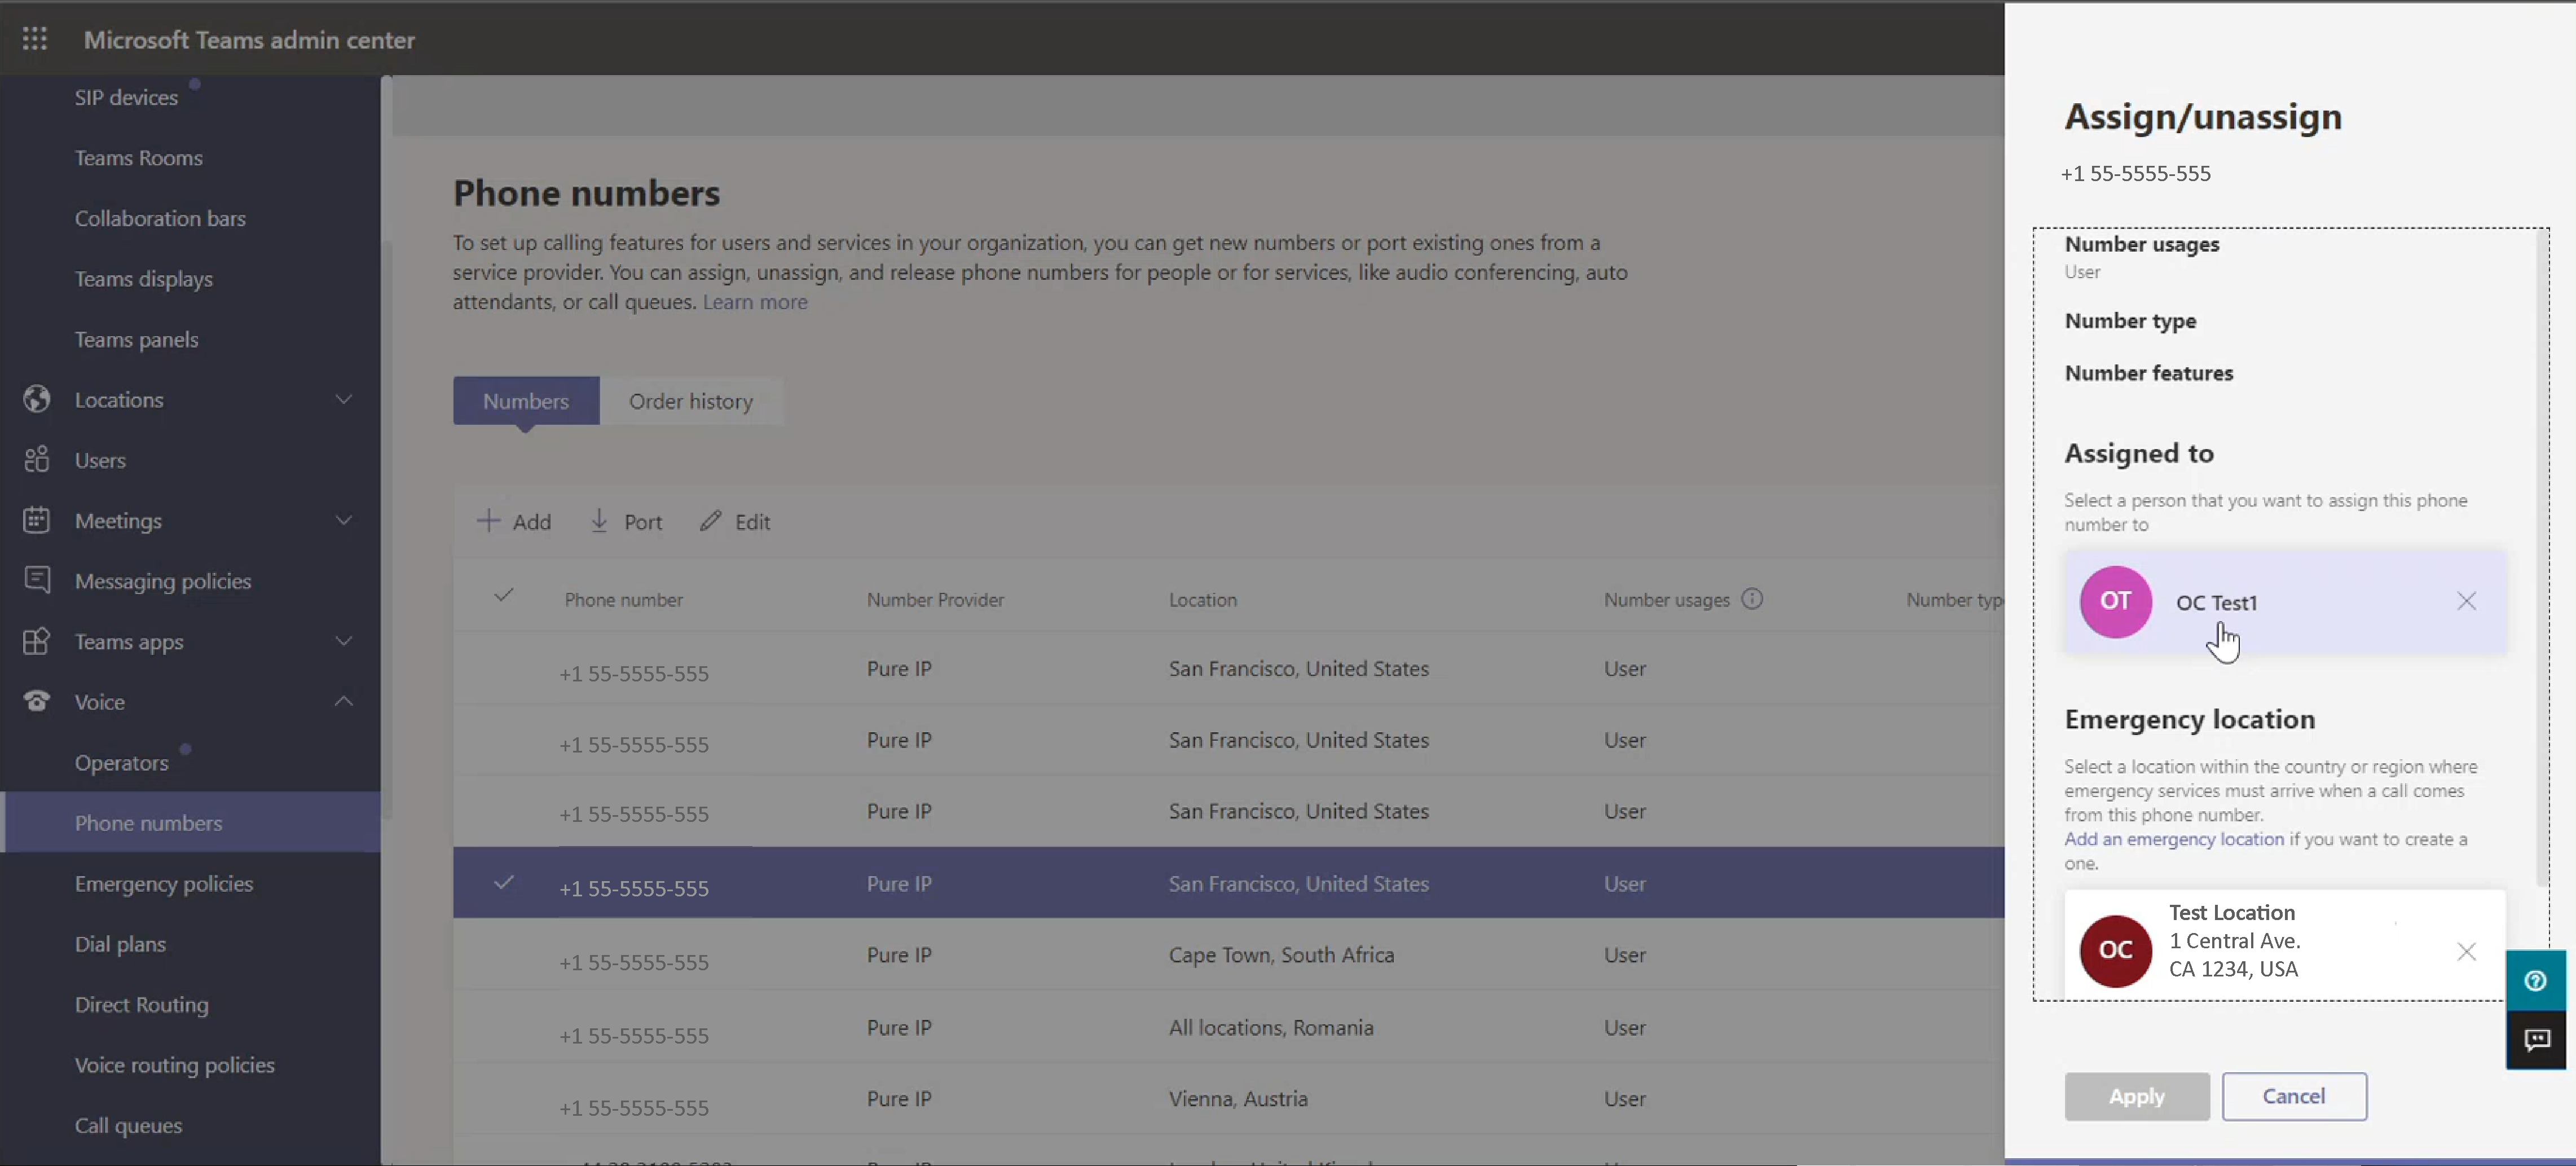2576x1166 pixels.
Task: Select the Locations globe icon
Action: click(37, 398)
